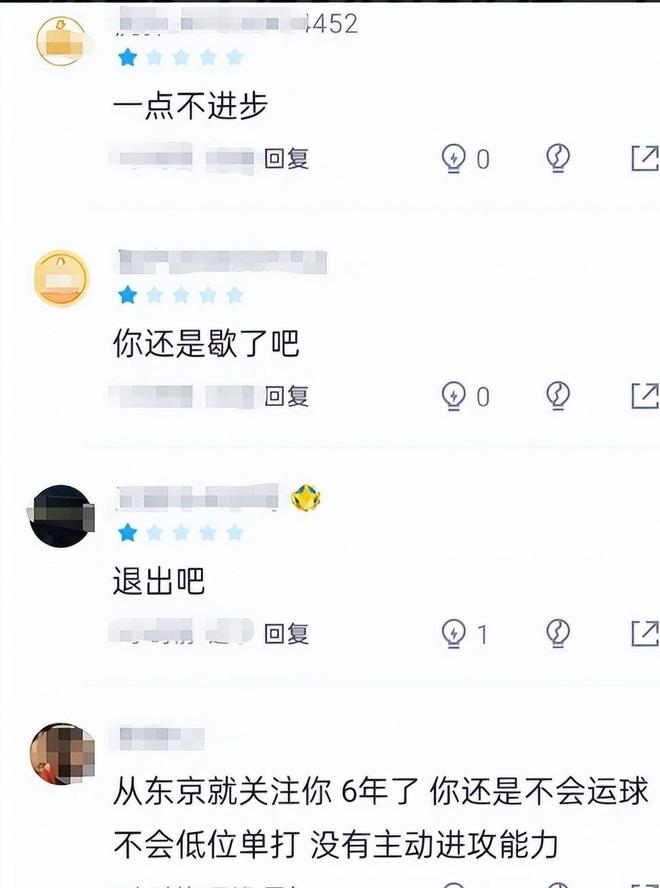Like the comment '退出吧'
Screen dimensions: 660x888
pos(454,633)
